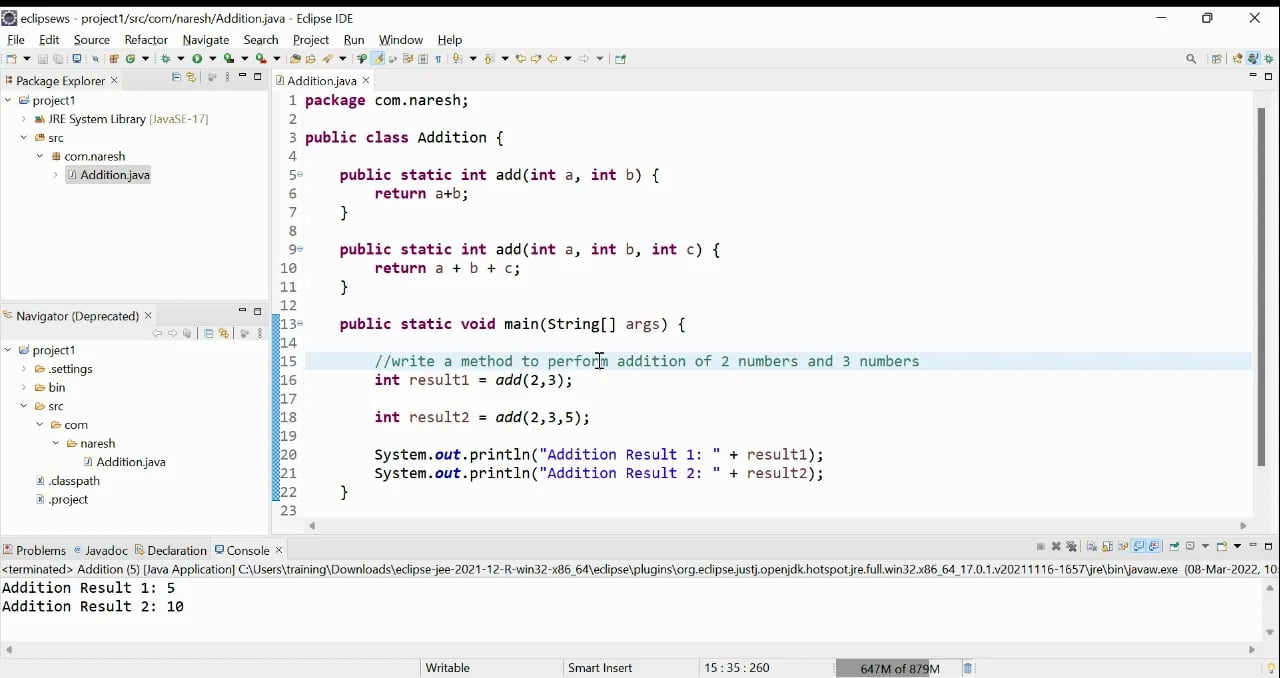
Task: Open the Package Explorer view menu (three dots)
Action: (x=227, y=77)
